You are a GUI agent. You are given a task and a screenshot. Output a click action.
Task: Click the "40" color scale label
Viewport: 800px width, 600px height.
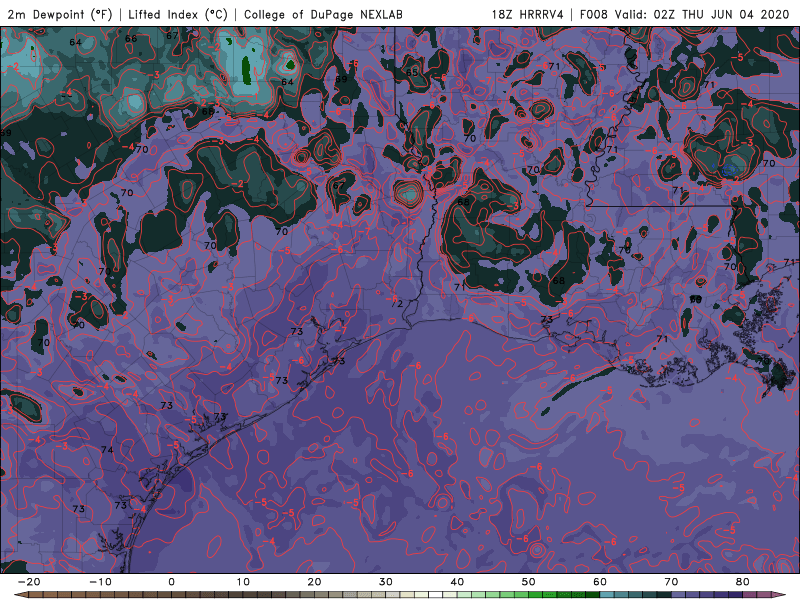pyautogui.click(x=457, y=582)
